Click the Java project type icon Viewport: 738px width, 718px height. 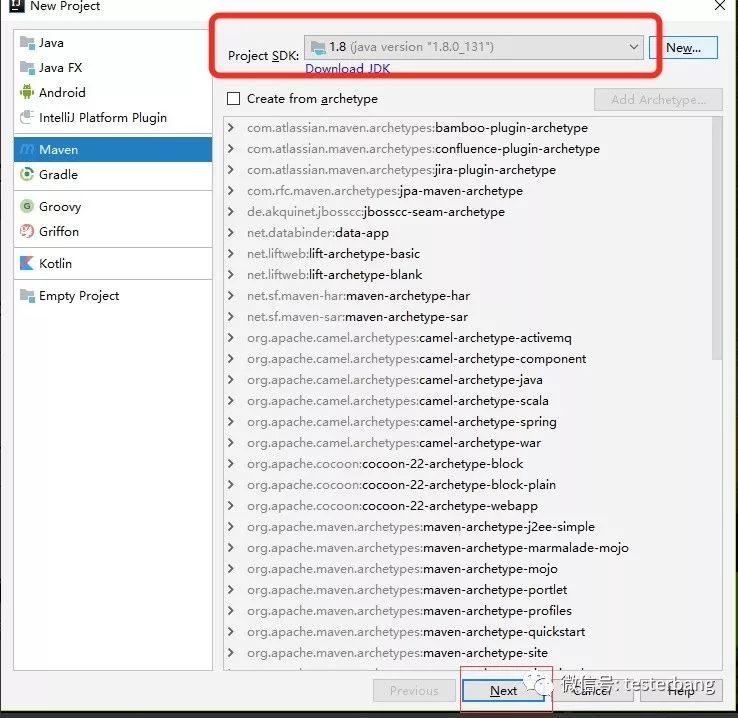coord(27,43)
